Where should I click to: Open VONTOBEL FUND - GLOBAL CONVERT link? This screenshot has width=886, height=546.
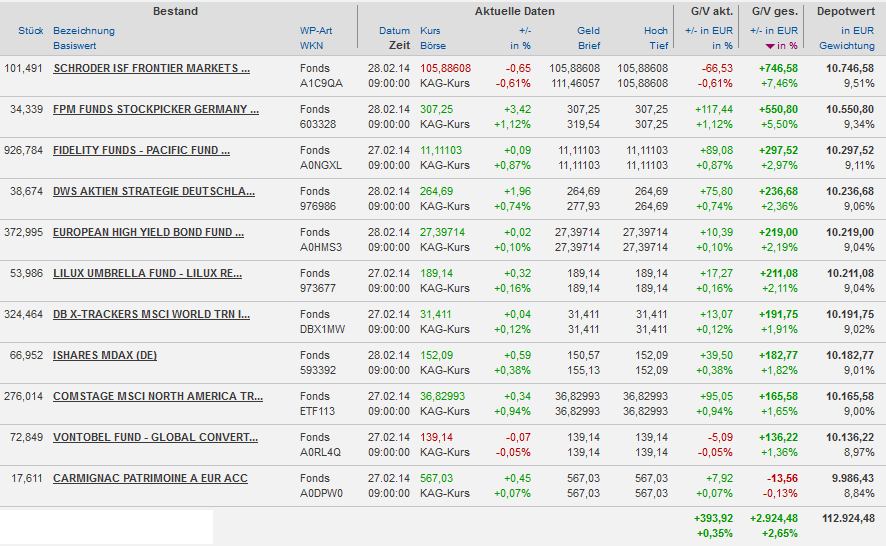point(155,437)
